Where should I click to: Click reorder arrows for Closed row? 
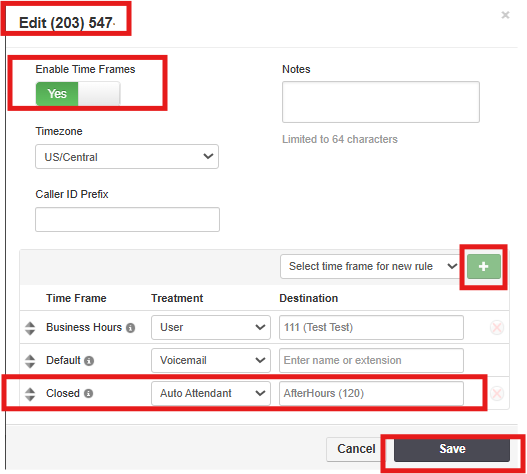click(30, 394)
